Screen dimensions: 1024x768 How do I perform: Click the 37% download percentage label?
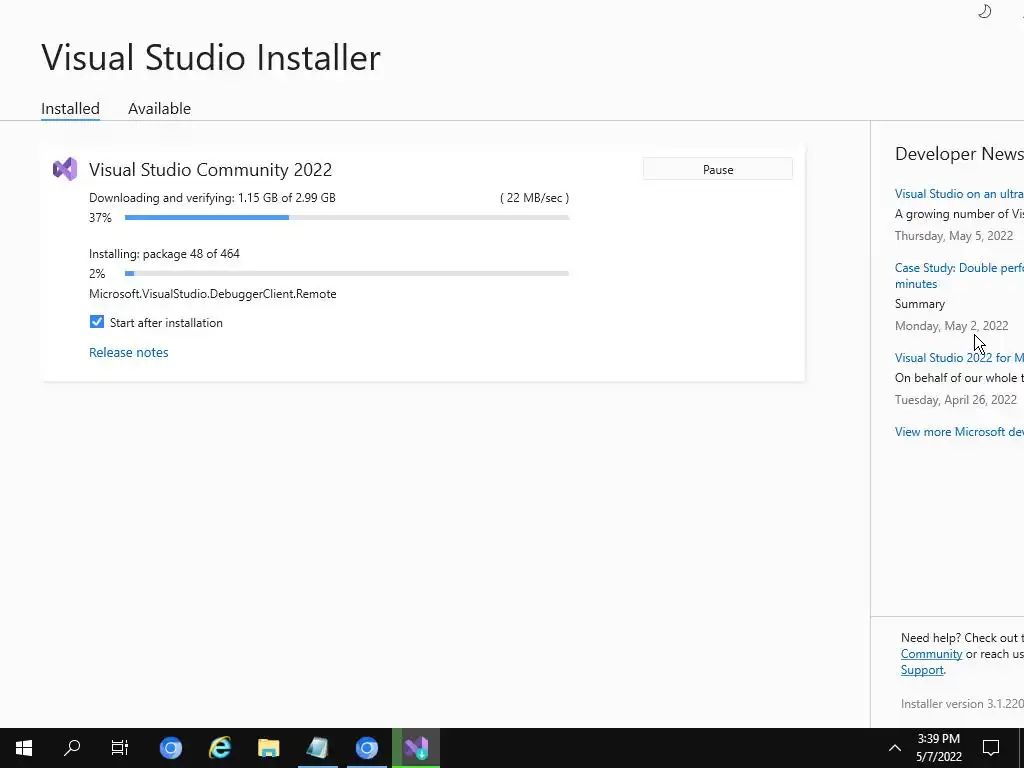click(101, 217)
